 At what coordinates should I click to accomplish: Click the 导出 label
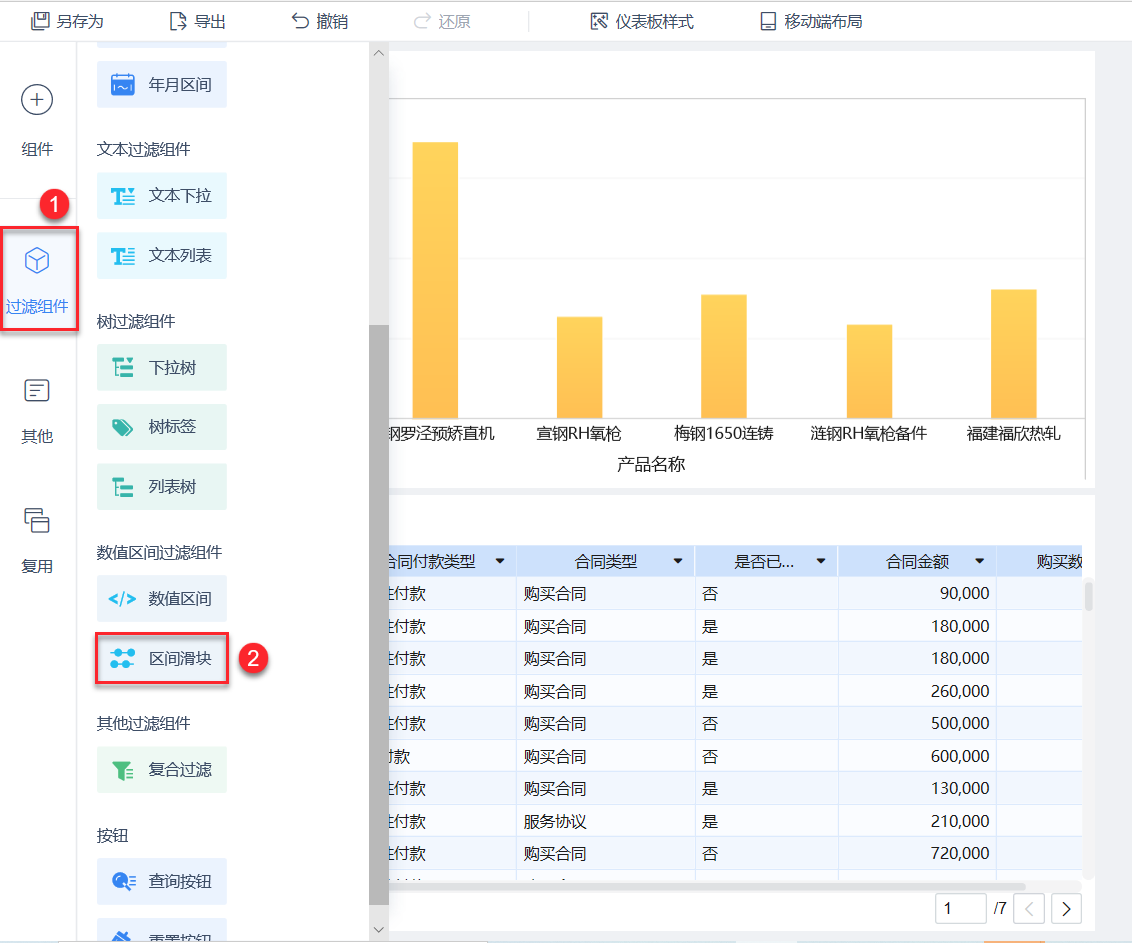(210, 22)
